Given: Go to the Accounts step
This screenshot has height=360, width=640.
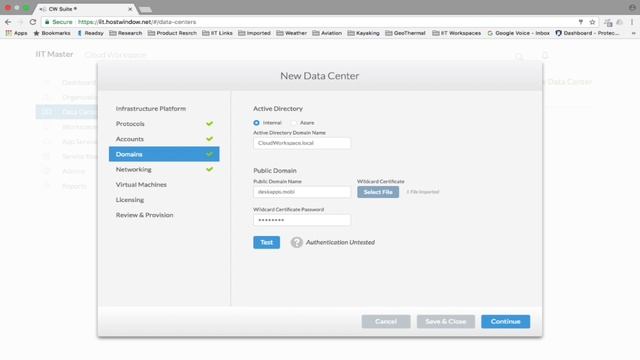Looking at the screenshot, I should pos(164,139).
